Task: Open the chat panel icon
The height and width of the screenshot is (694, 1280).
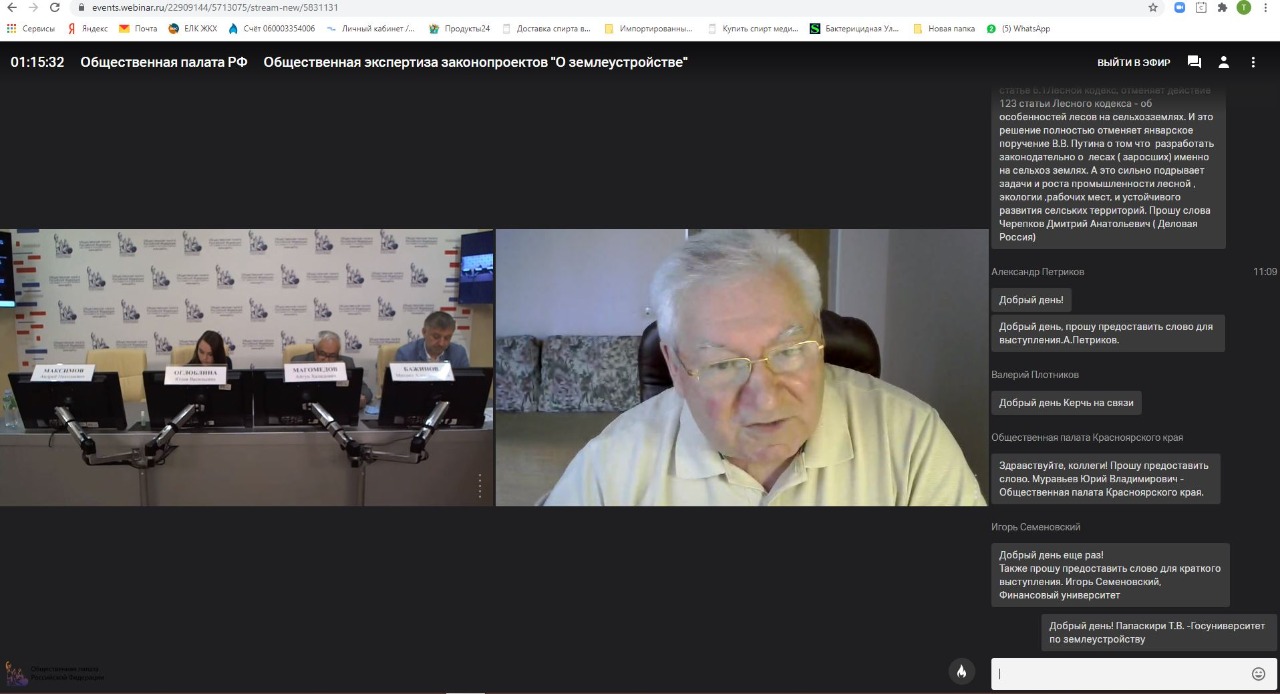Action: coord(1194,62)
